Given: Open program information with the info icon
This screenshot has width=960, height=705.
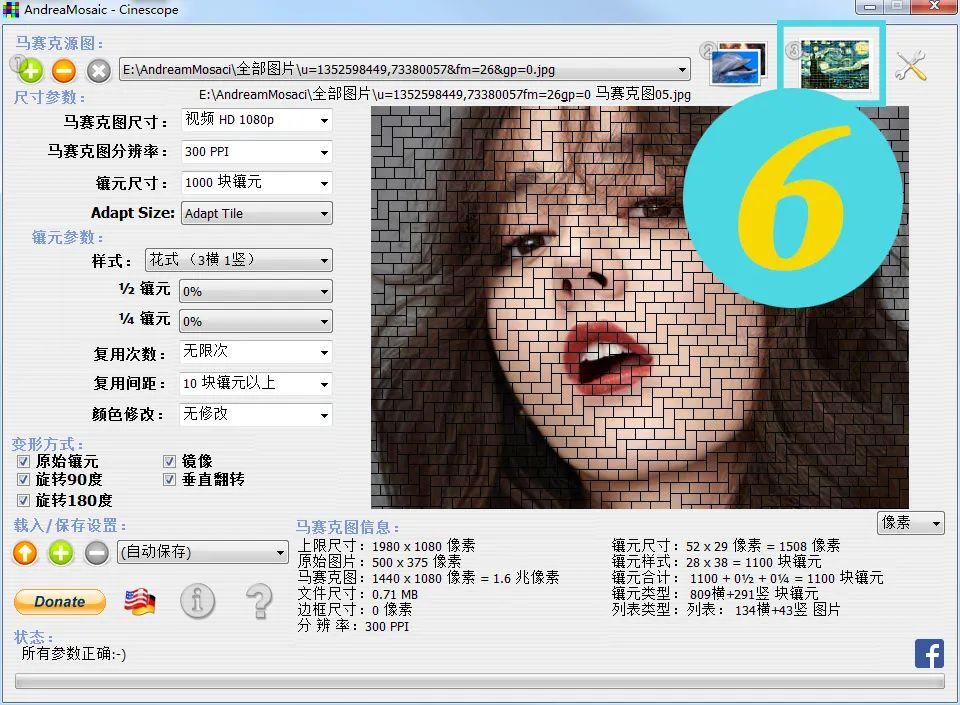Looking at the screenshot, I should click(x=197, y=601).
